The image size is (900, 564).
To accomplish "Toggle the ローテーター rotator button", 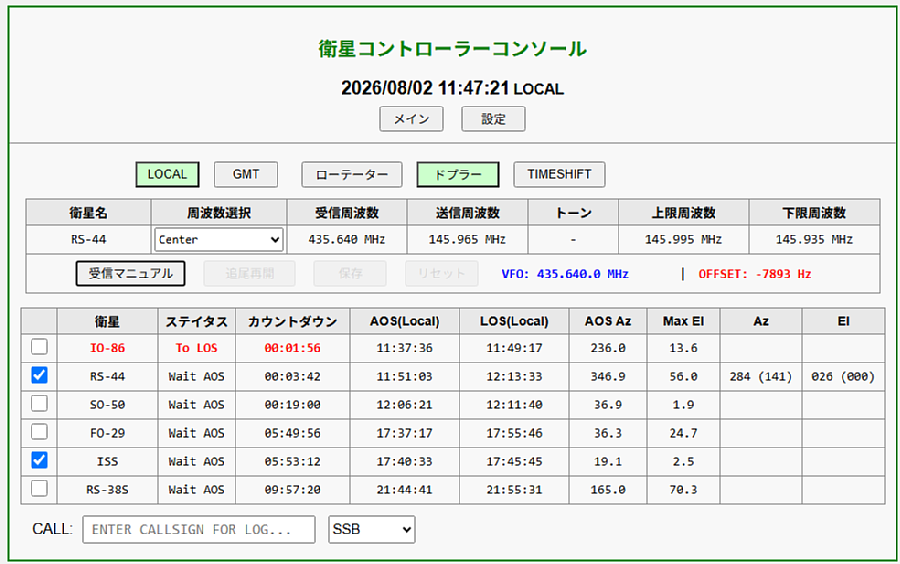I will 352,174.
